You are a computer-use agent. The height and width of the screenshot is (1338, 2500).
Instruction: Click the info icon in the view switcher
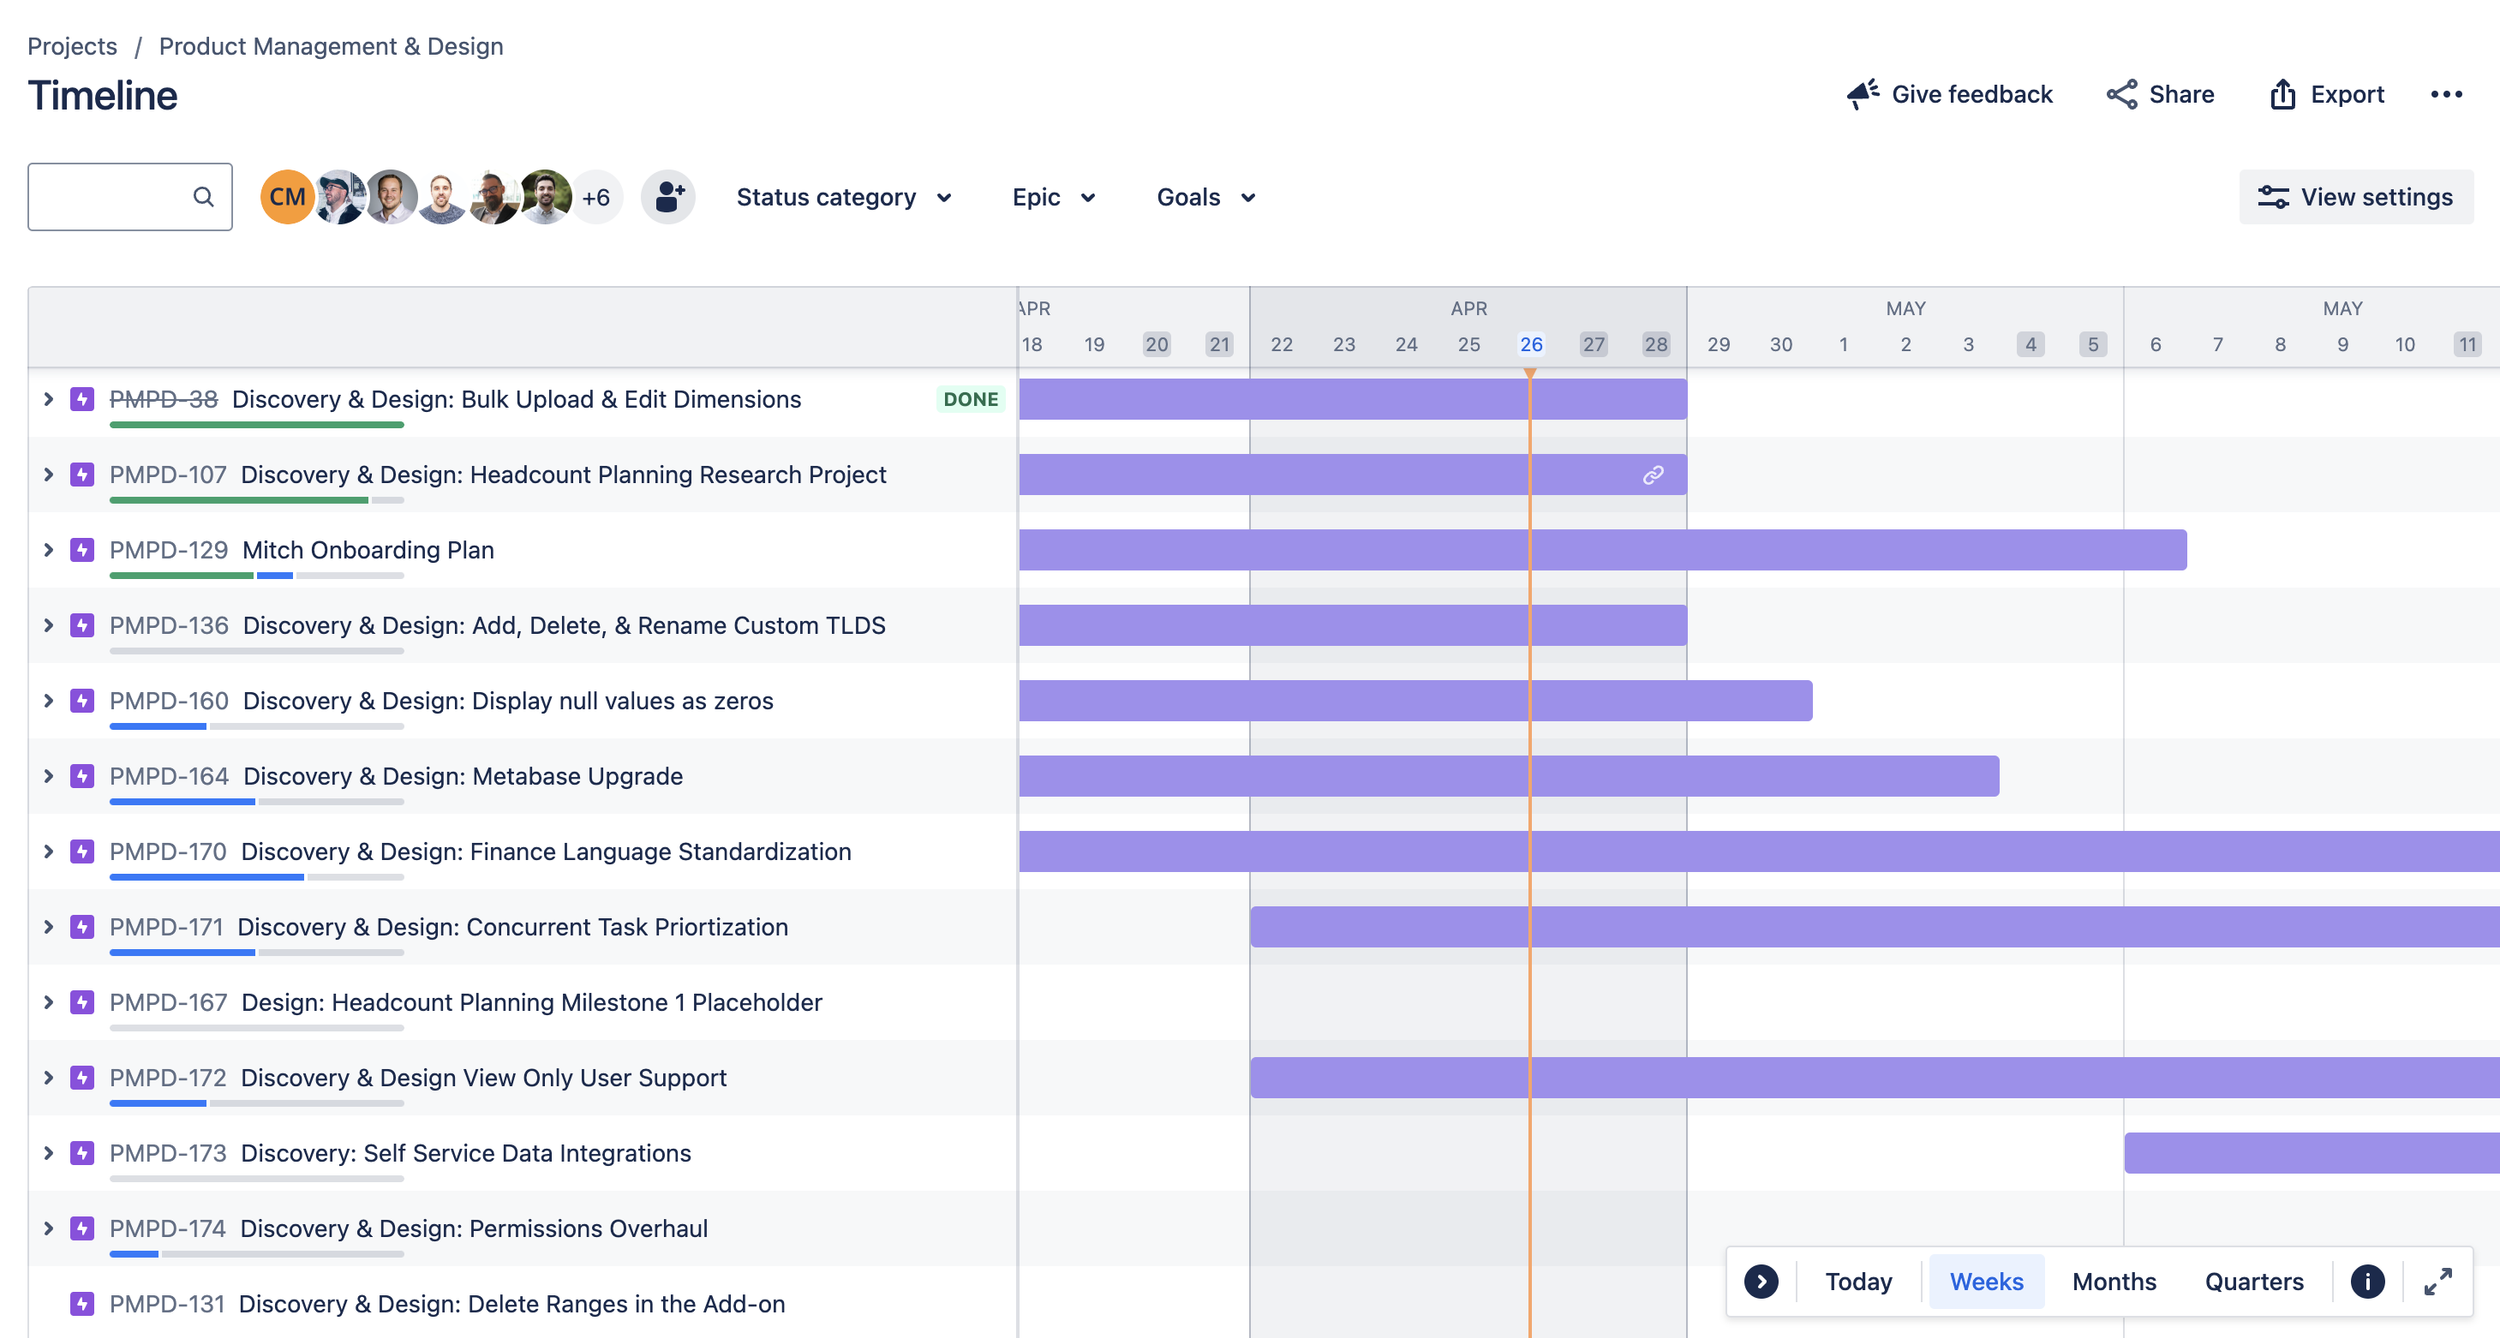coord(2368,1281)
